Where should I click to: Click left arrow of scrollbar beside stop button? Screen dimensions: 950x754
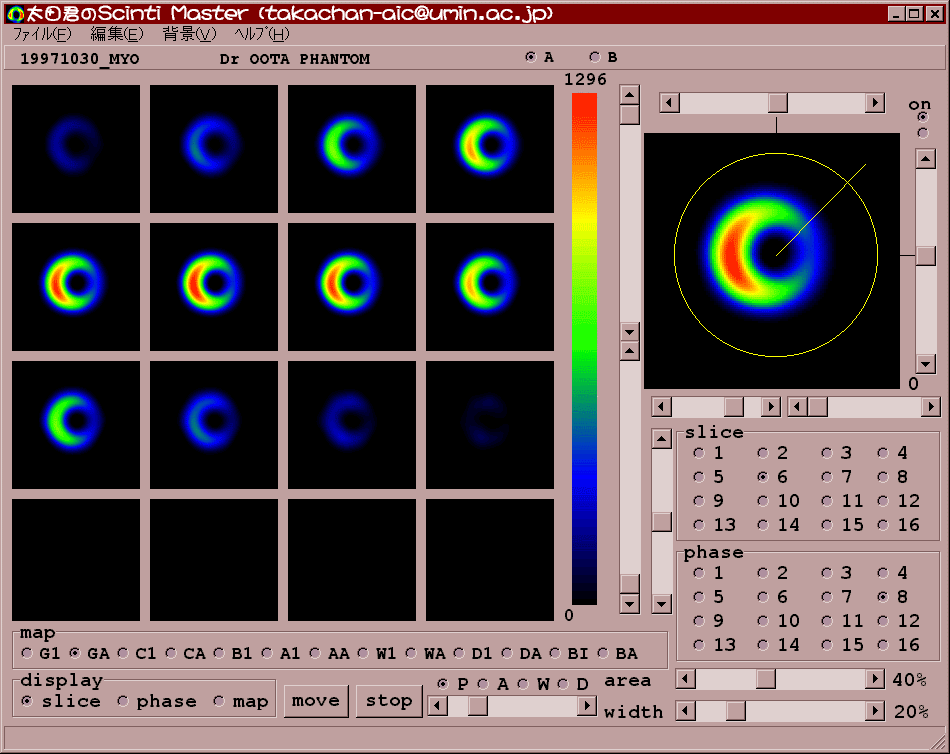point(437,706)
